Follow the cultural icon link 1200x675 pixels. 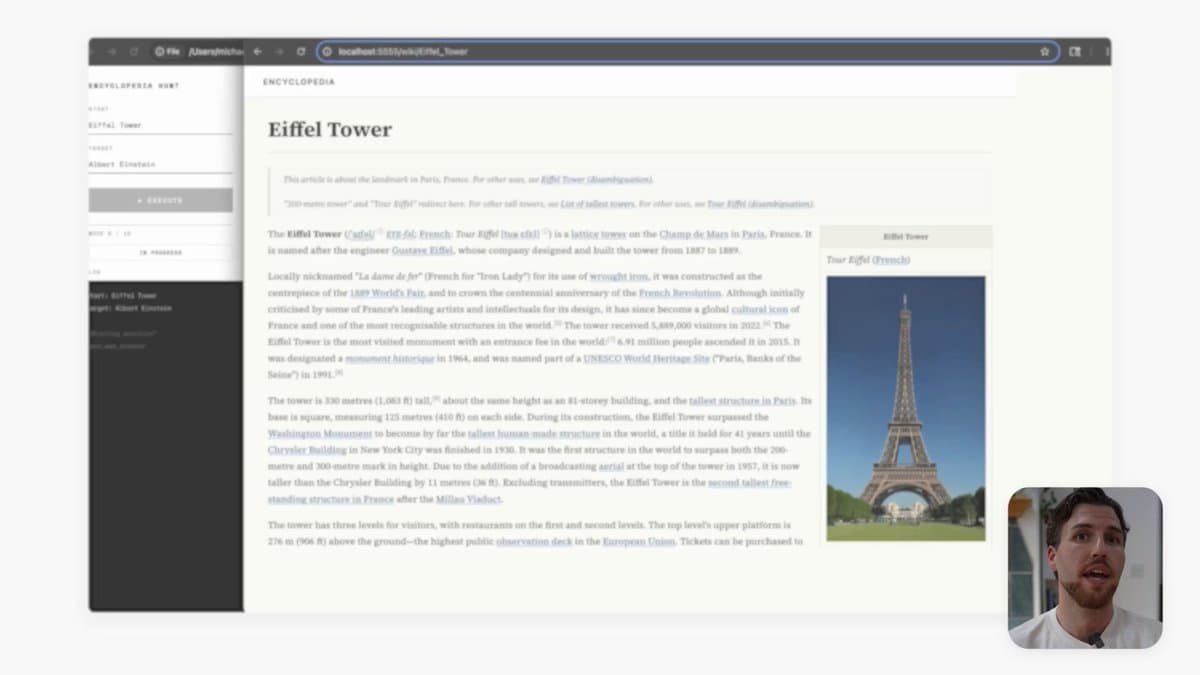(760, 310)
